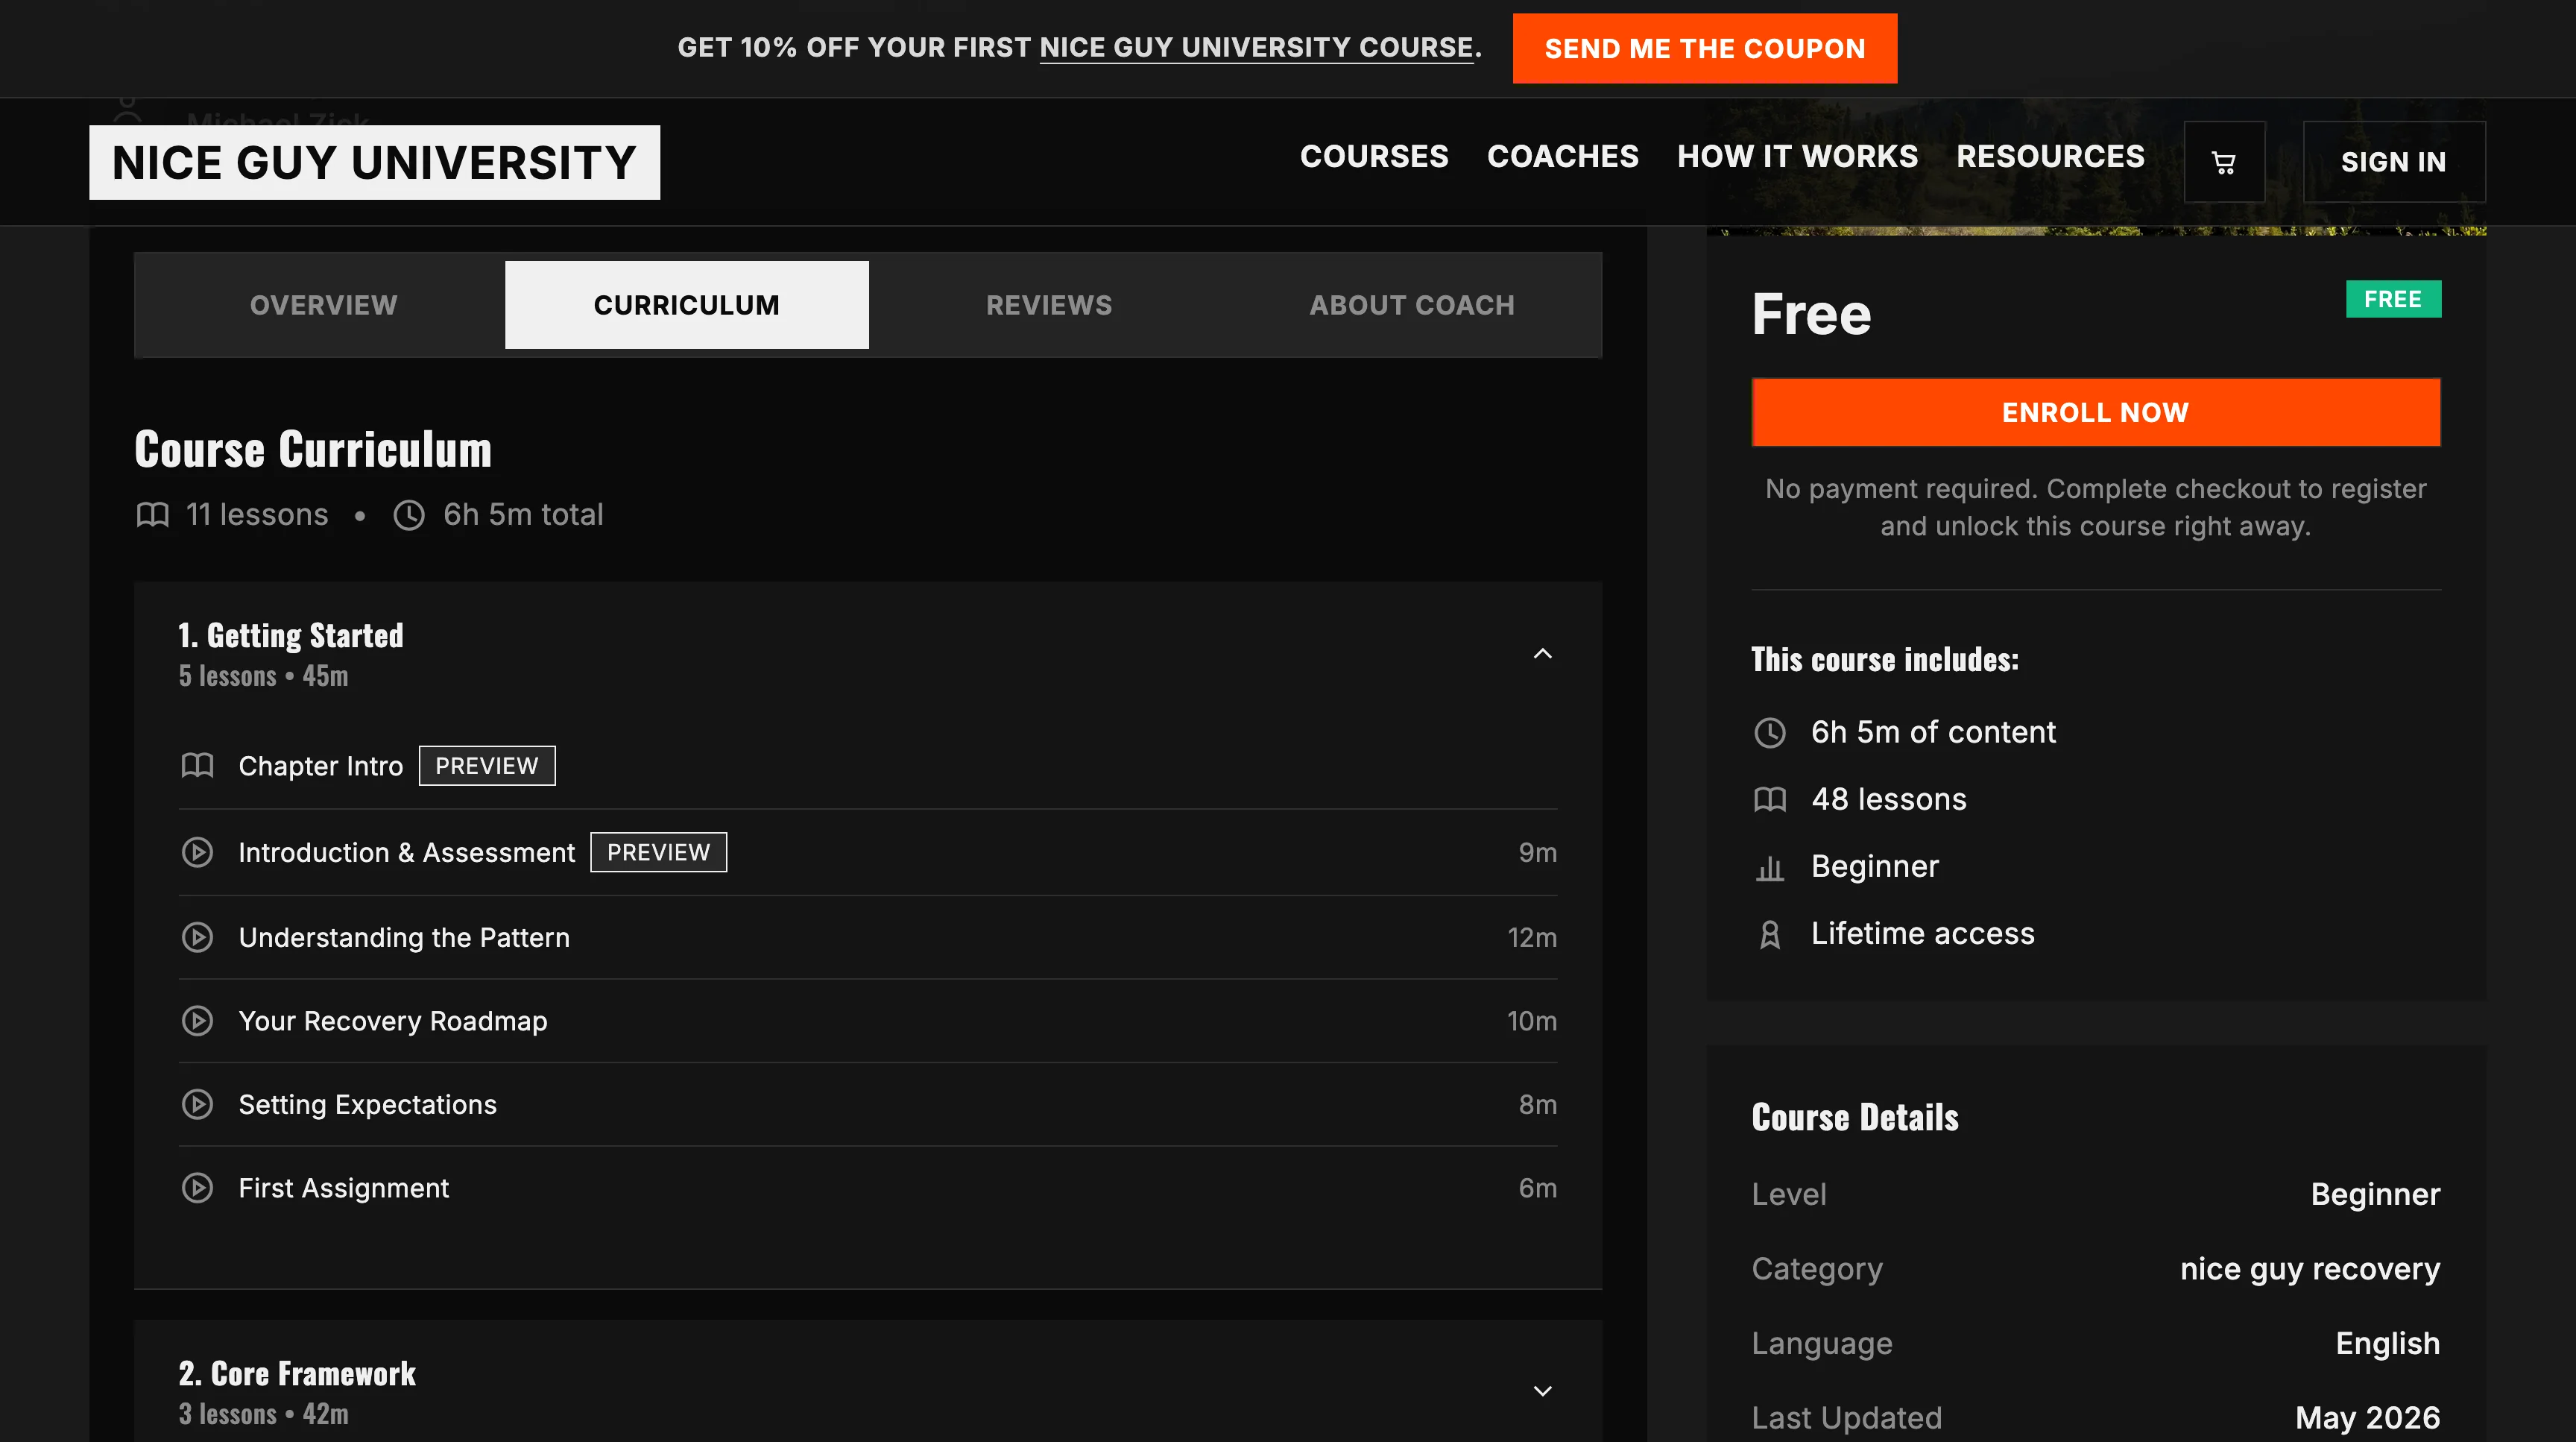The width and height of the screenshot is (2576, 1442).
Task: Click the Course Curriculum heading
Action: pyautogui.click(x=313, y=449)
